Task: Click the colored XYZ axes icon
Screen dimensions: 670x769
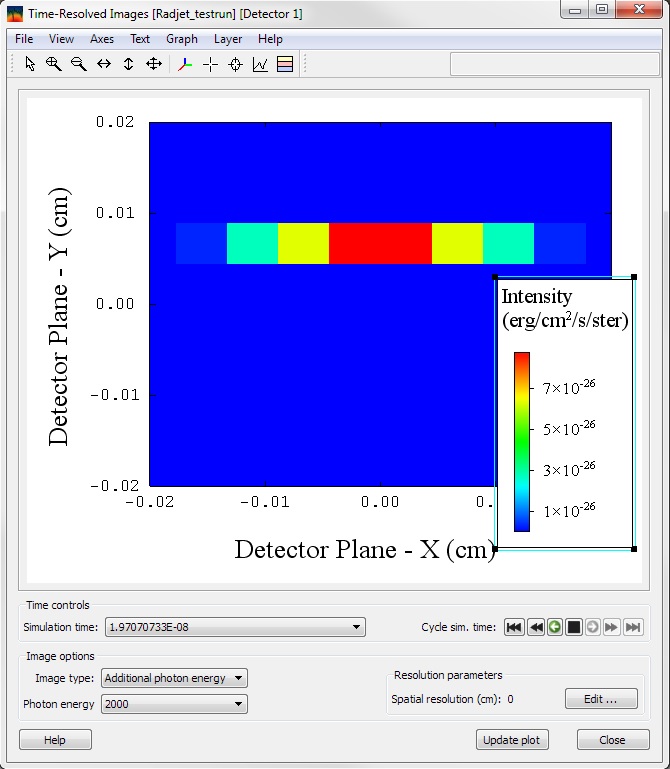Action: [185, 64]
